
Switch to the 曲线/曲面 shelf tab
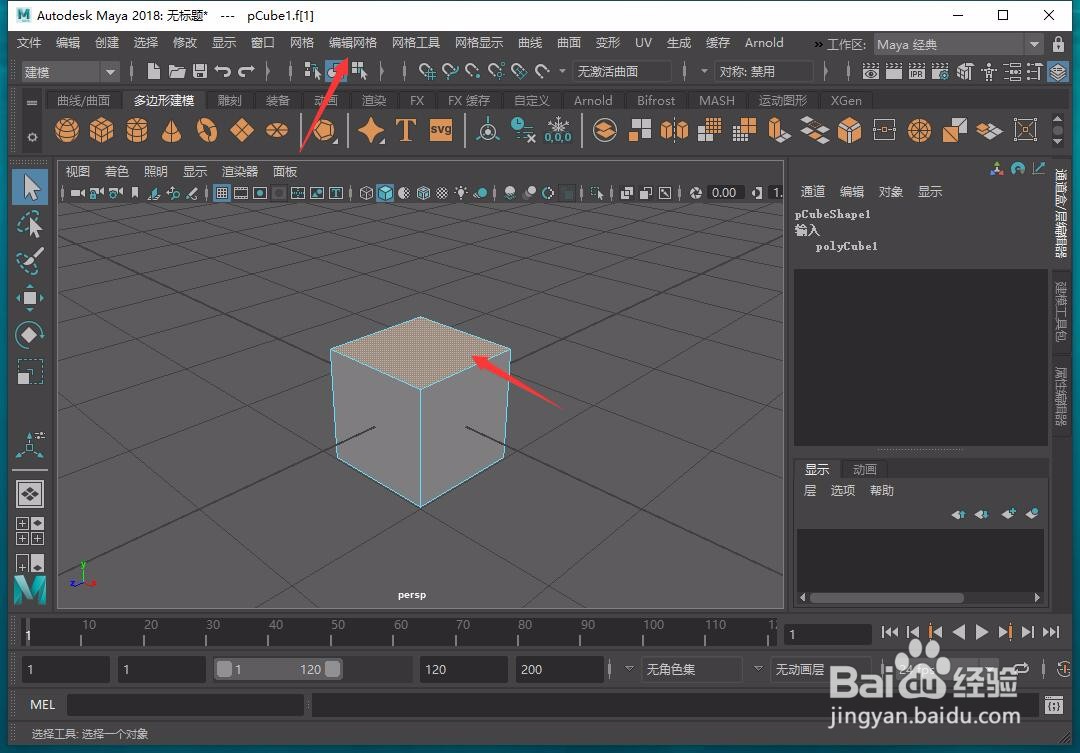83,101
